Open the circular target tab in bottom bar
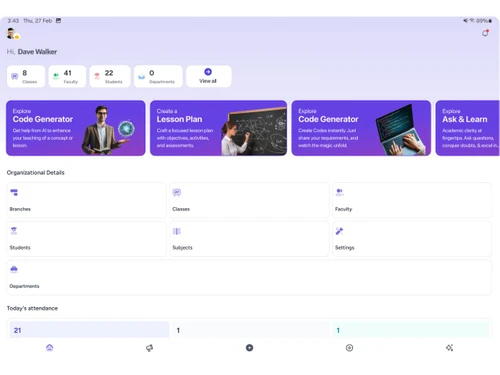The image size is (500, 375). click(x=349, y=348)
